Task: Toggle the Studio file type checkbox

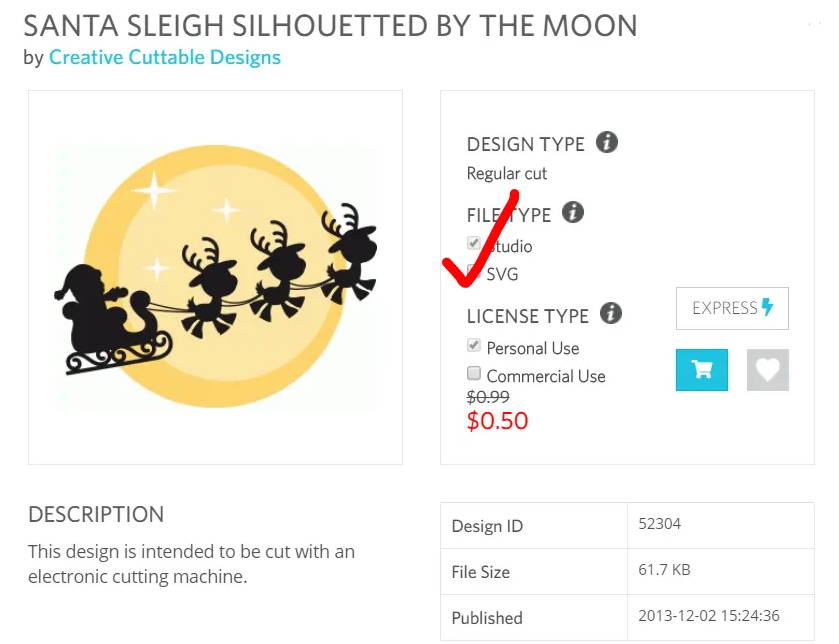Action: [x=474, y=243]
